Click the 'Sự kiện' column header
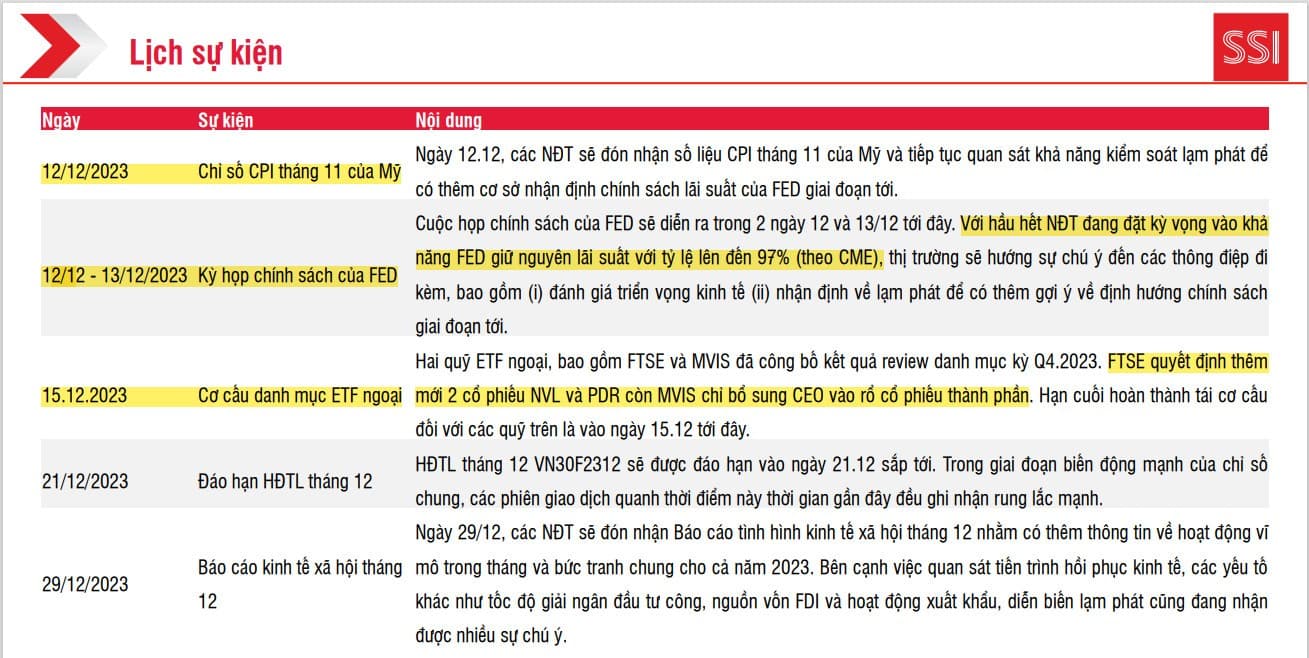The width and height of the screenshot is (1309, 658). coord(225,120)
